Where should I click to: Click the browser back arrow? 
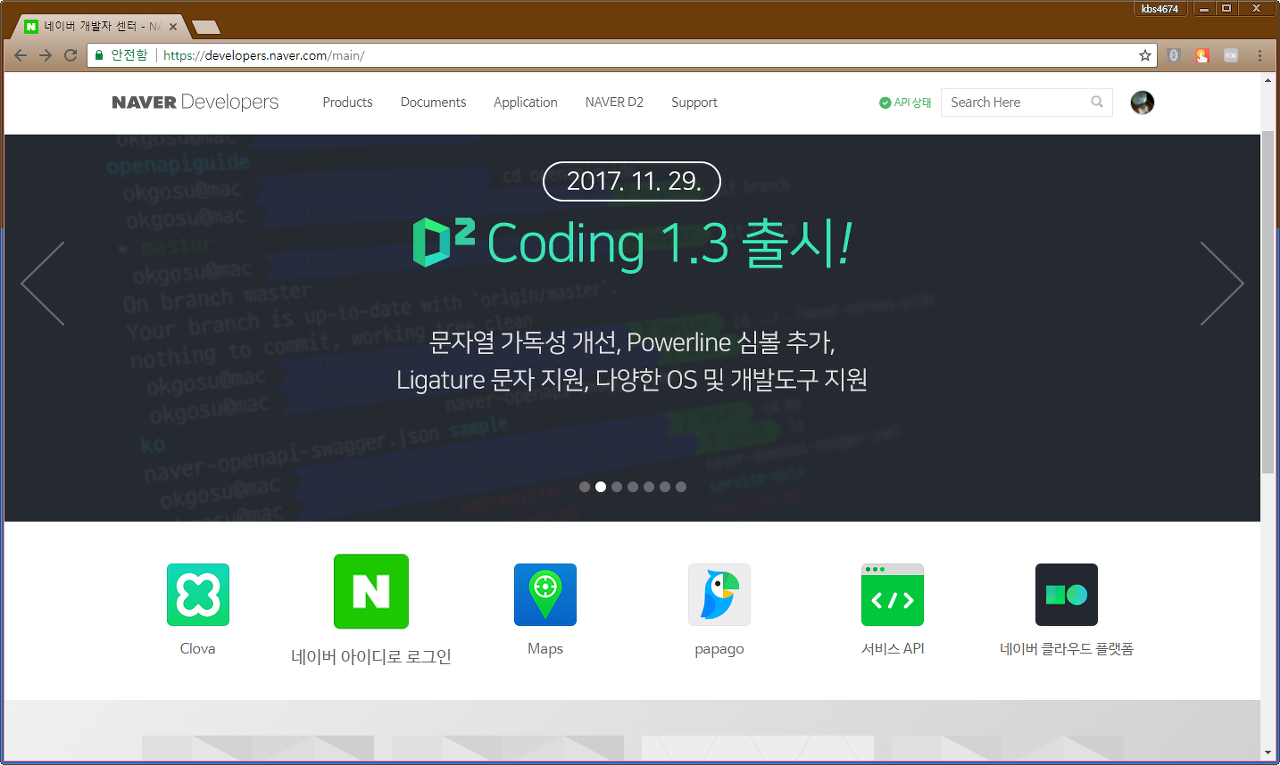coord(20,56)
